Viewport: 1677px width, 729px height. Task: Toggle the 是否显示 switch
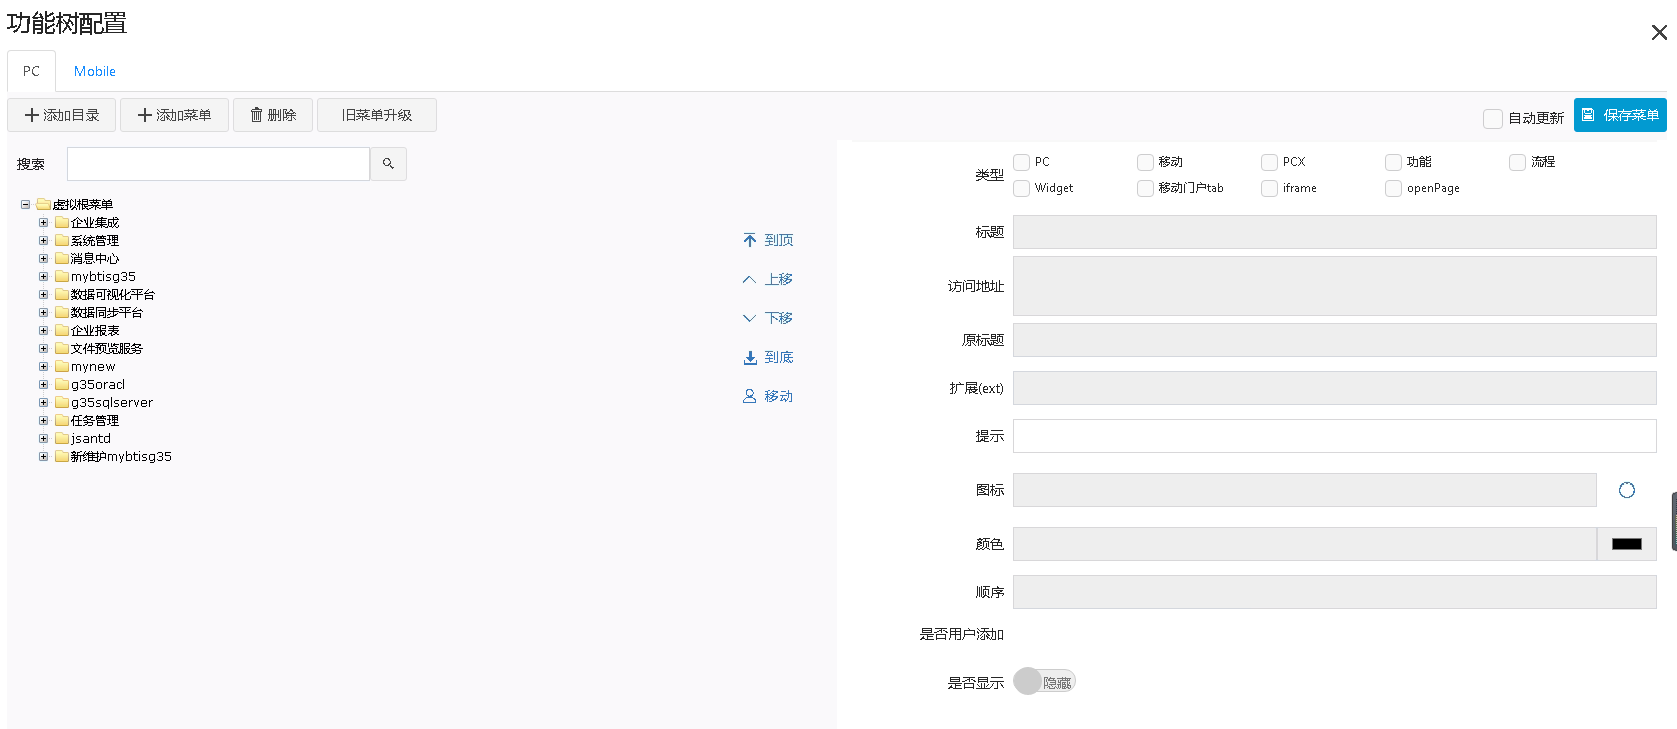1043,682
